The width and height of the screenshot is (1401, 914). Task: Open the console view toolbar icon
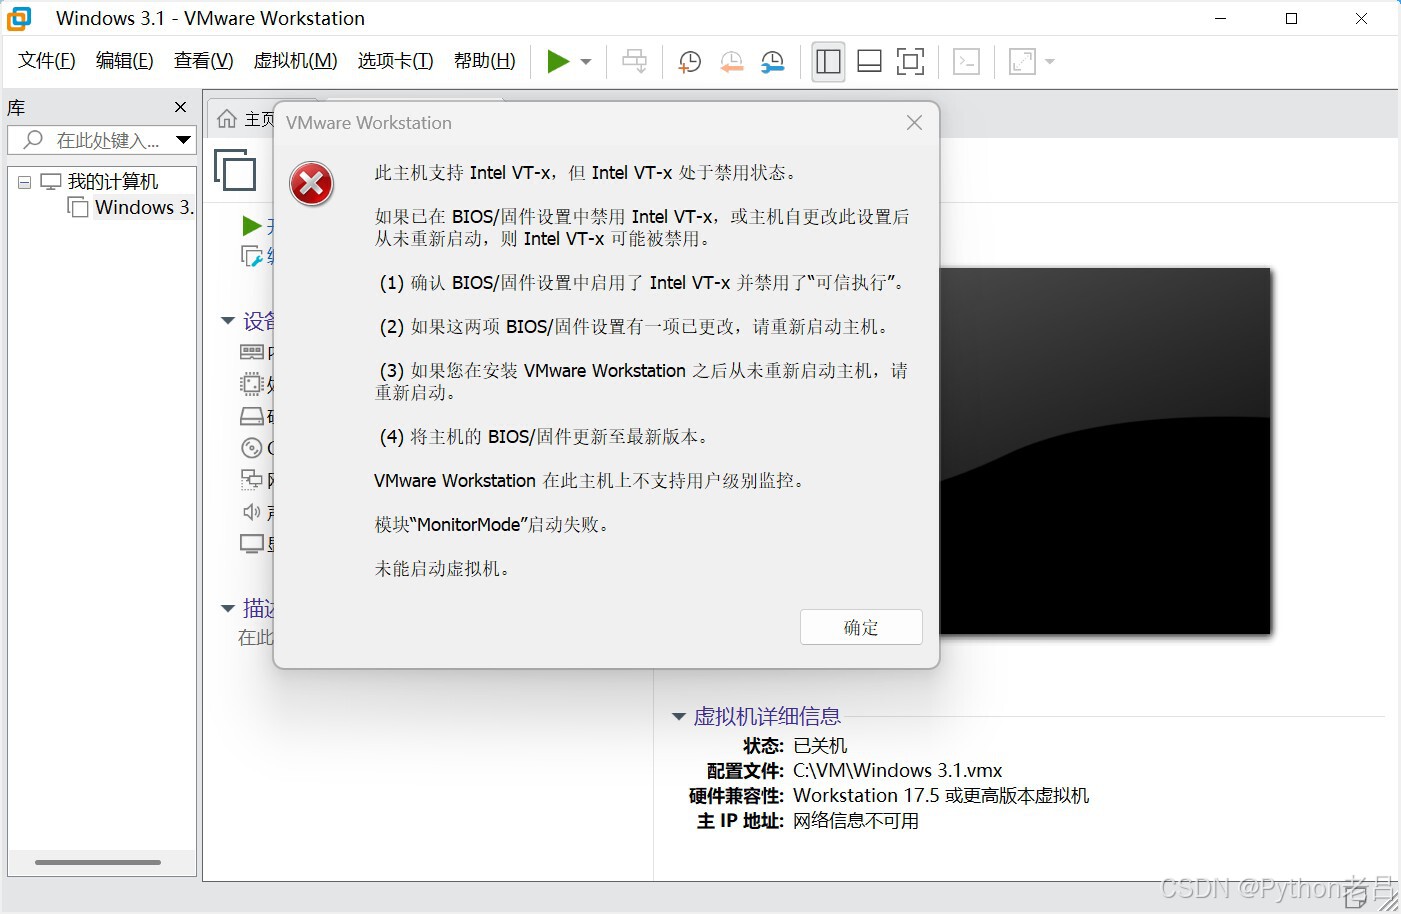966,62
